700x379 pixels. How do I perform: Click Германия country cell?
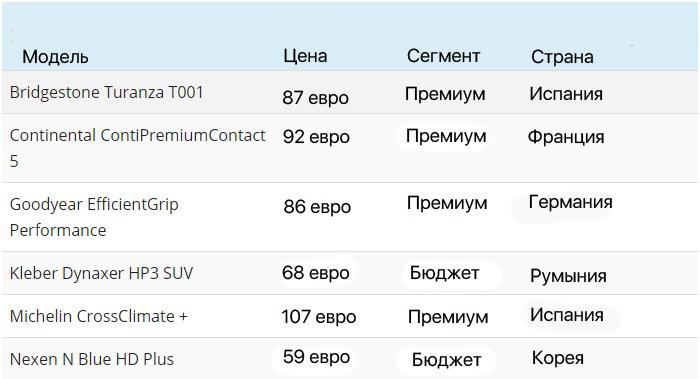(x=571, y=202)
